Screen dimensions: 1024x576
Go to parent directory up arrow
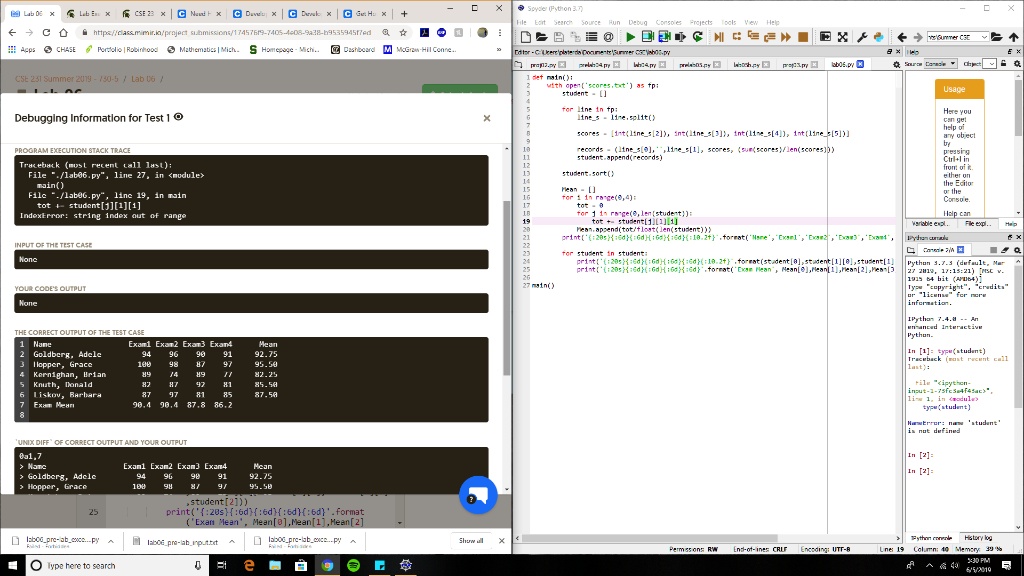[x=1014, y=37]
